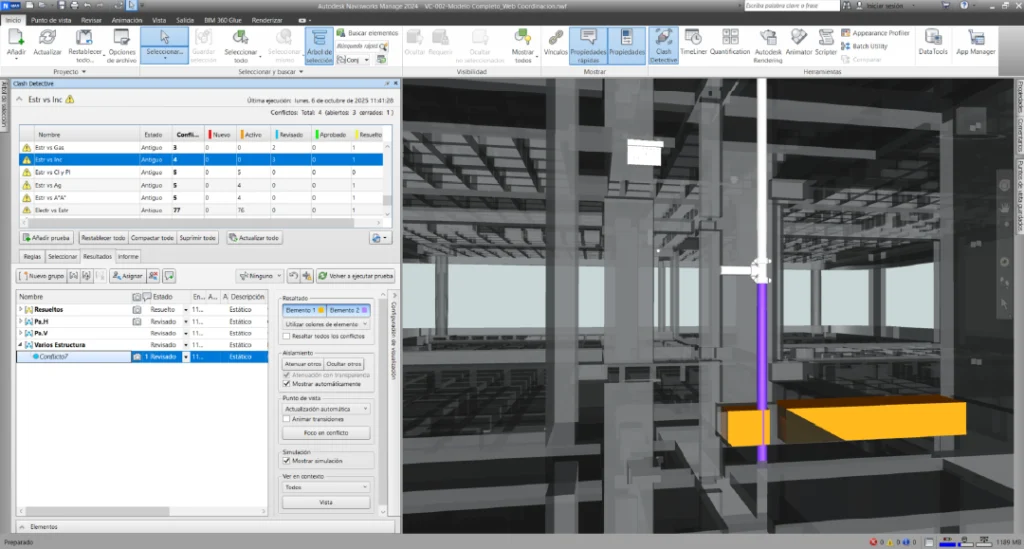
Task: Click the Compactar todo button
Action: click(x=152, y=238)
